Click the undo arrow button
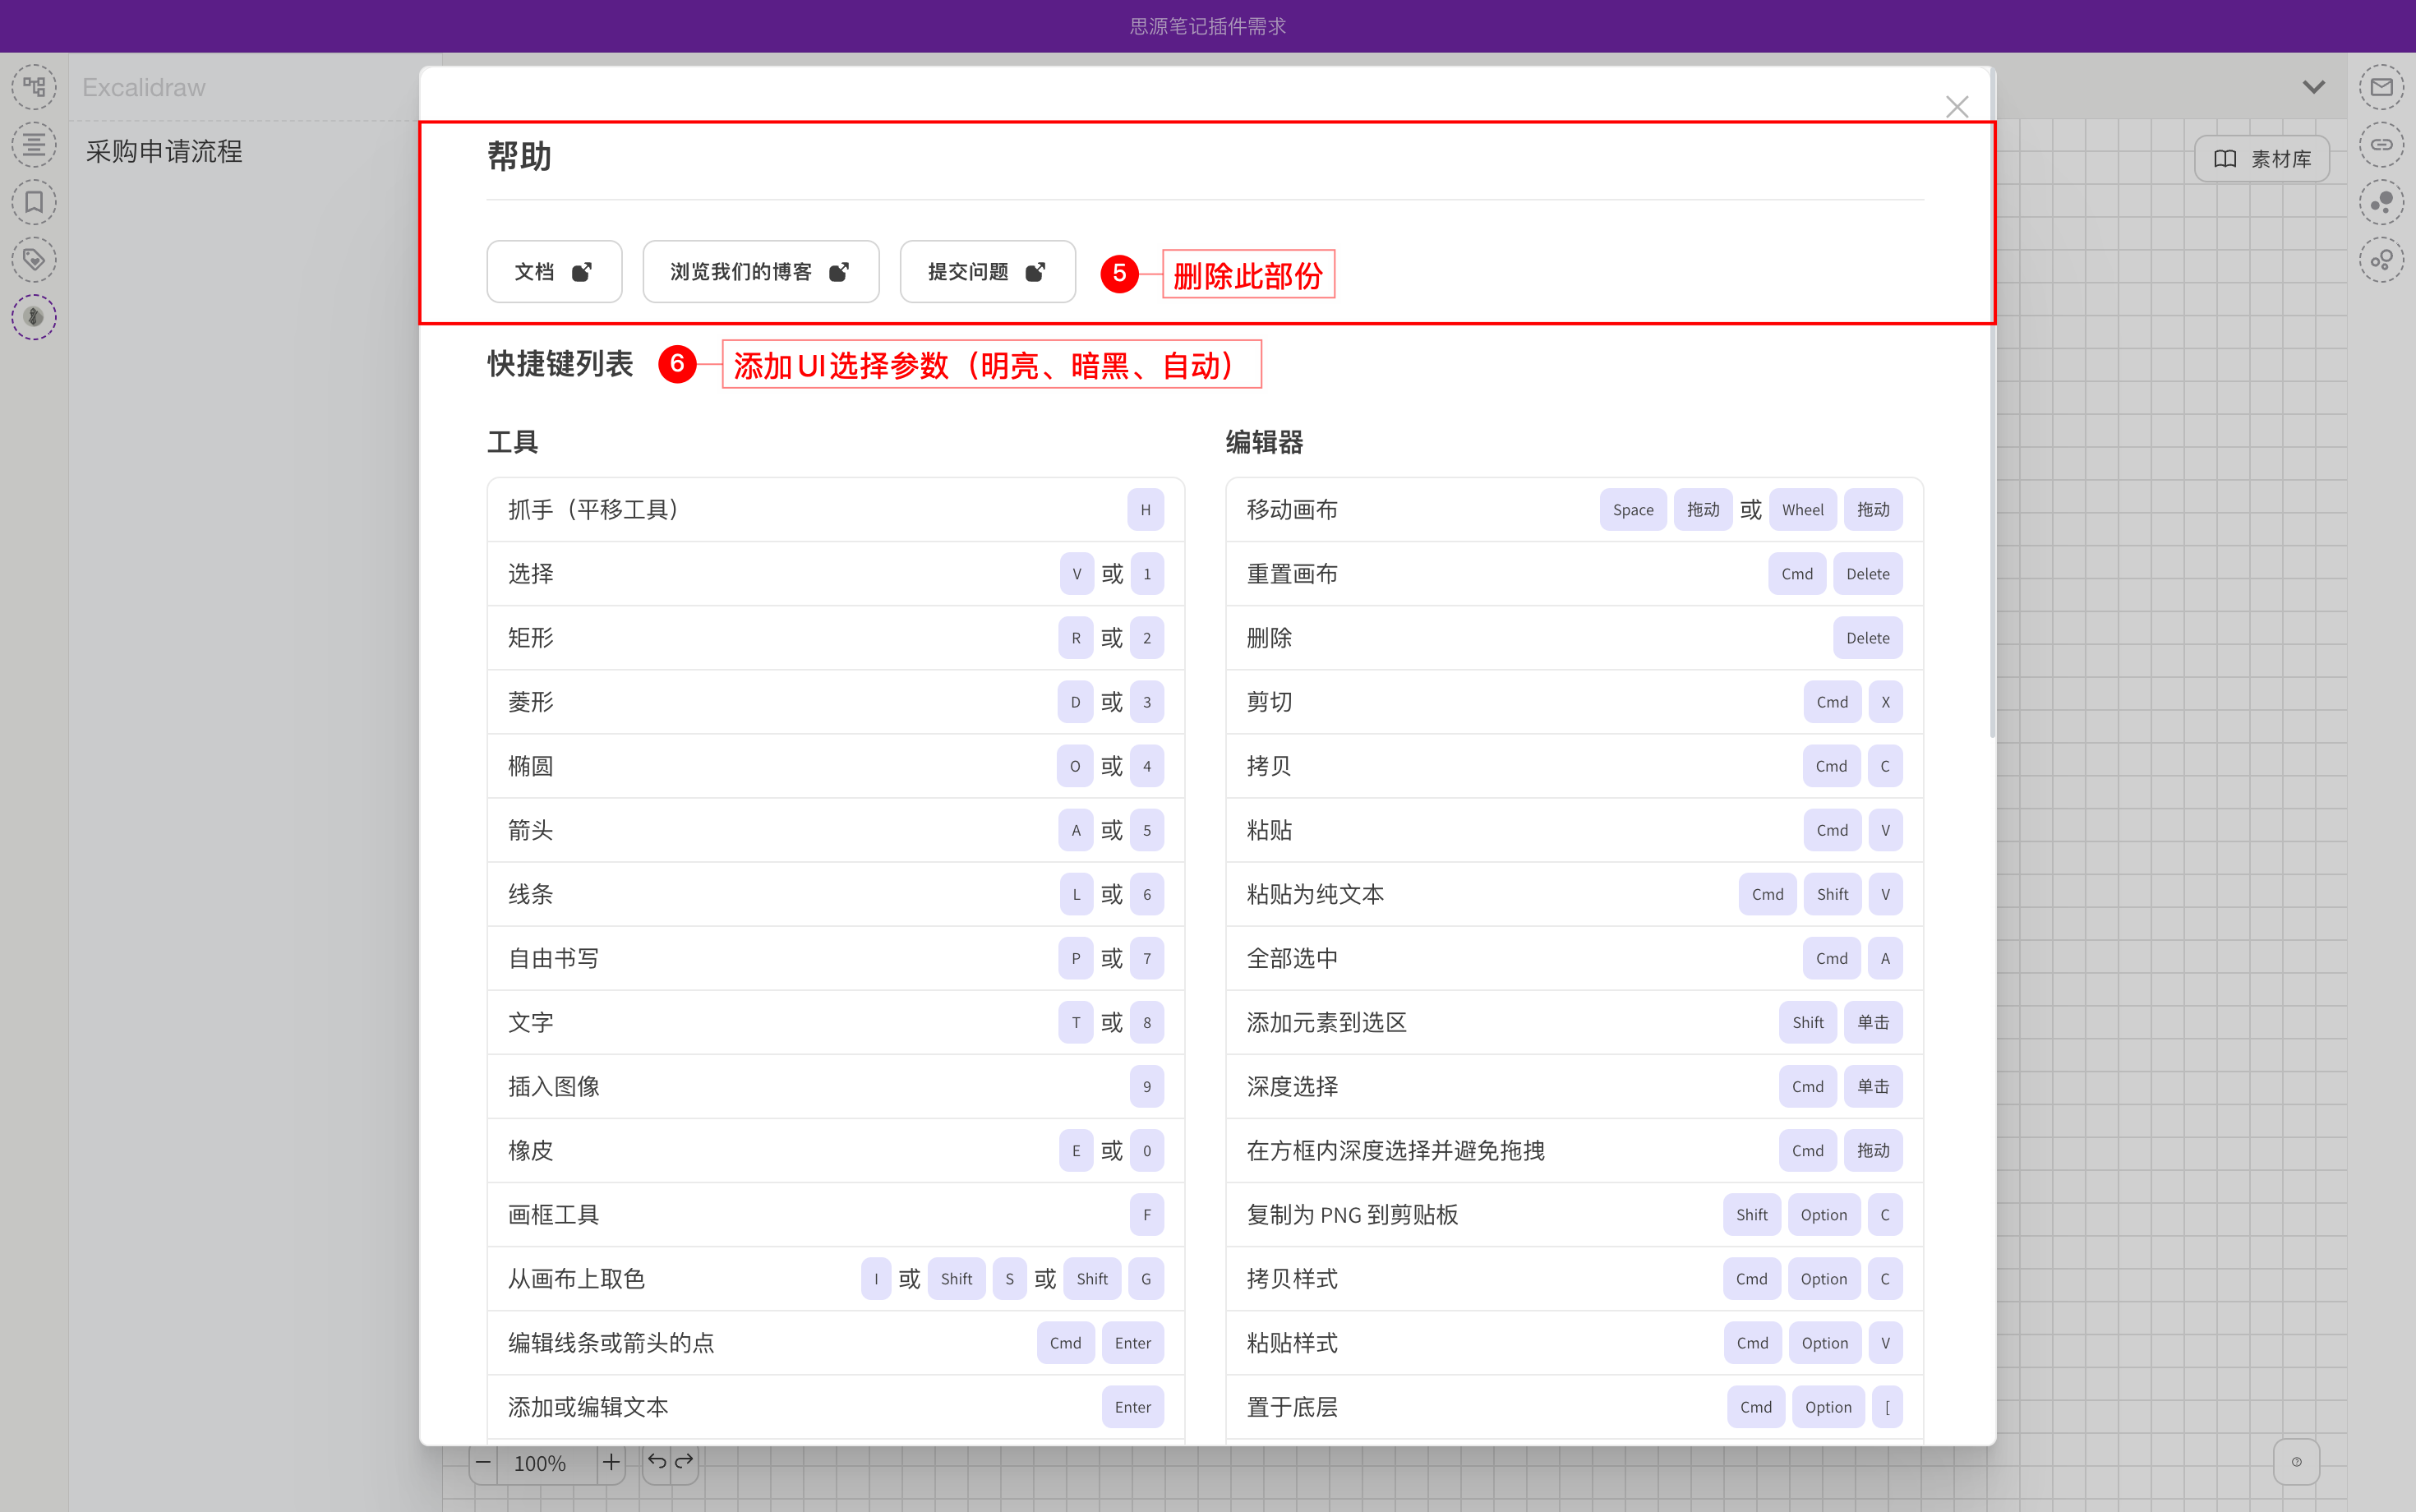The width and height of the screenshot is (2416, 1512). [x=657, y=1462]
